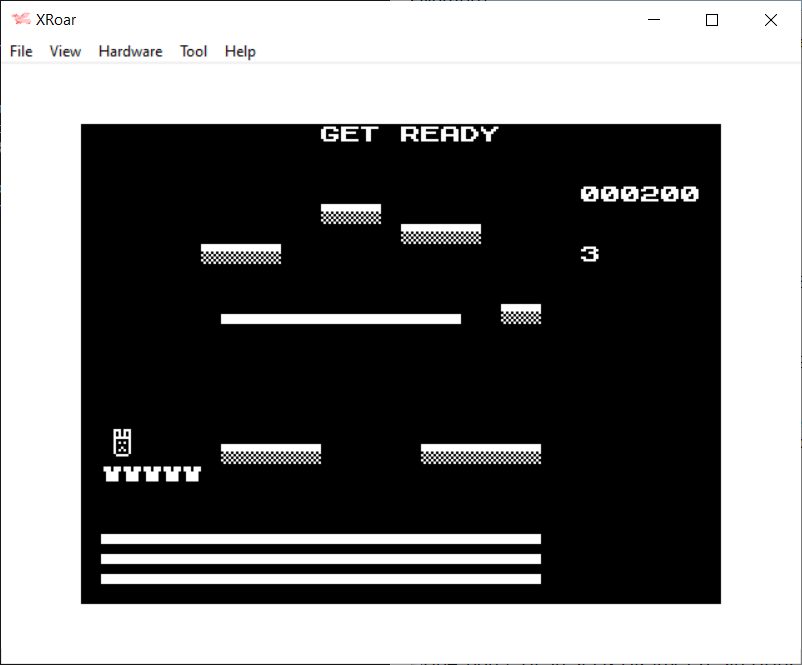Click the long thin white bar mid-screen
Image resolution: width=802 pixels, height=665 pixels.
(x=340, y=319)
